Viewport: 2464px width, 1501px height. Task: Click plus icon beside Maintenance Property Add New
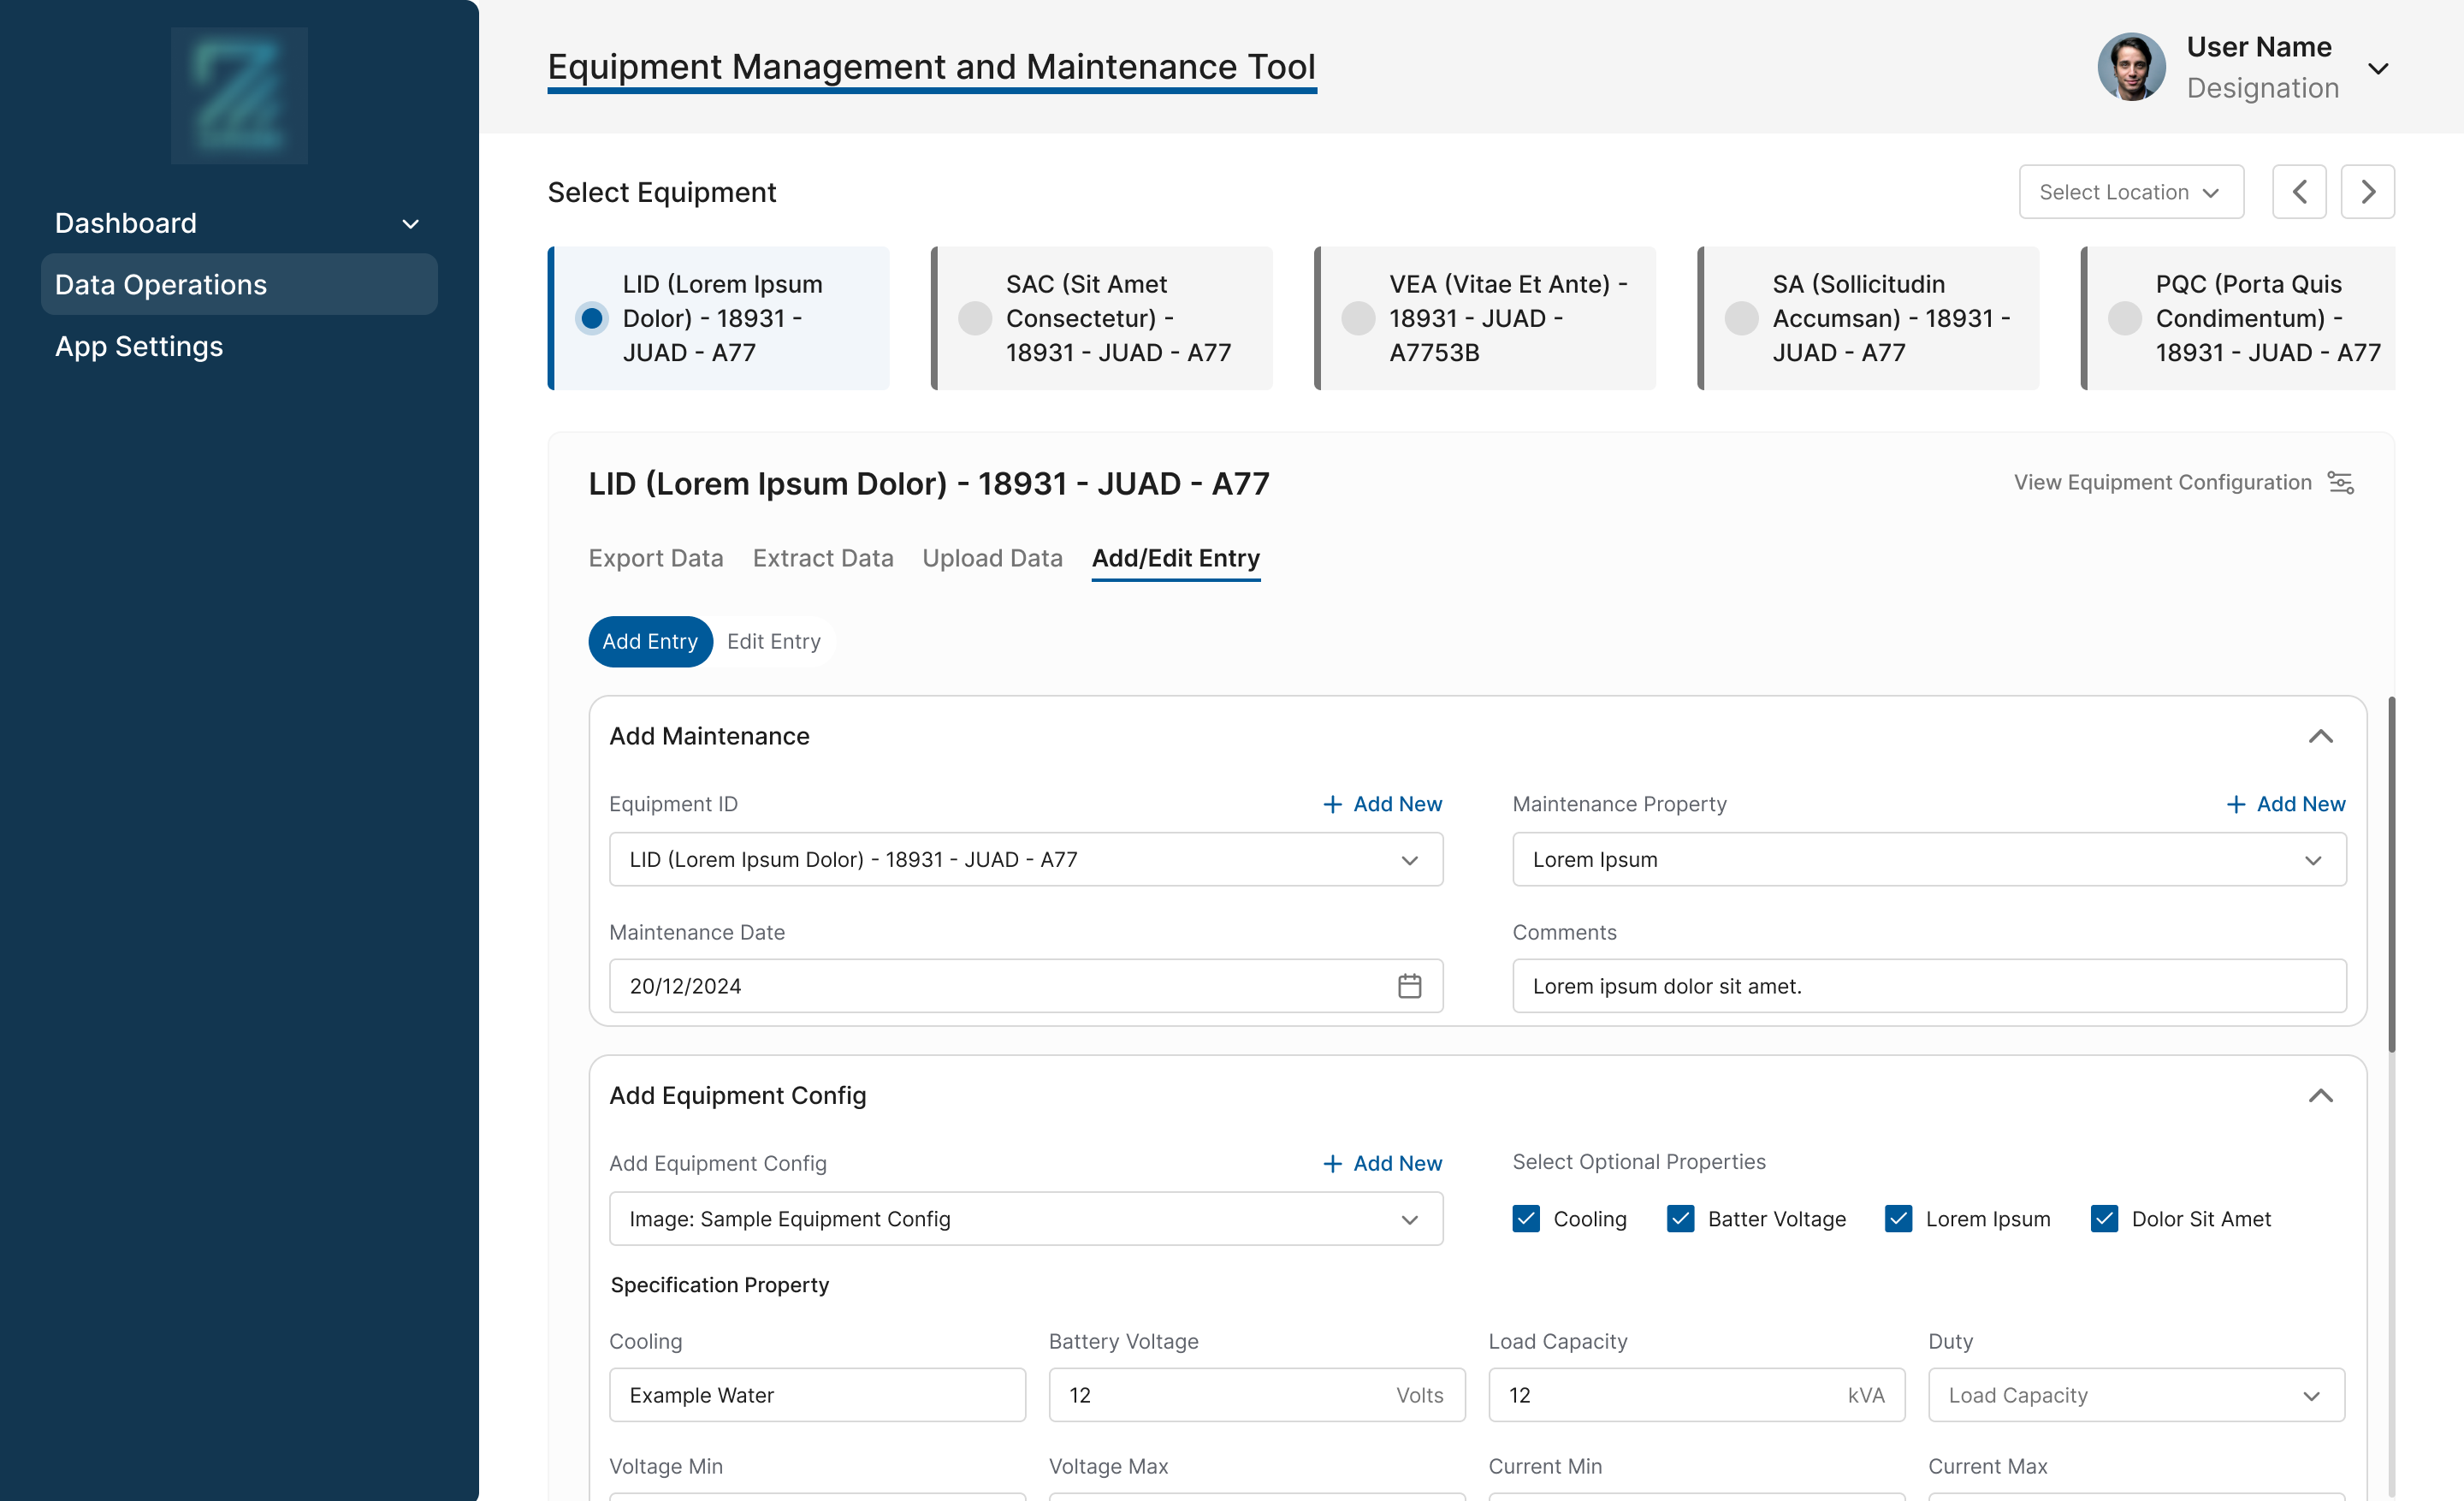click(2236, 804)
